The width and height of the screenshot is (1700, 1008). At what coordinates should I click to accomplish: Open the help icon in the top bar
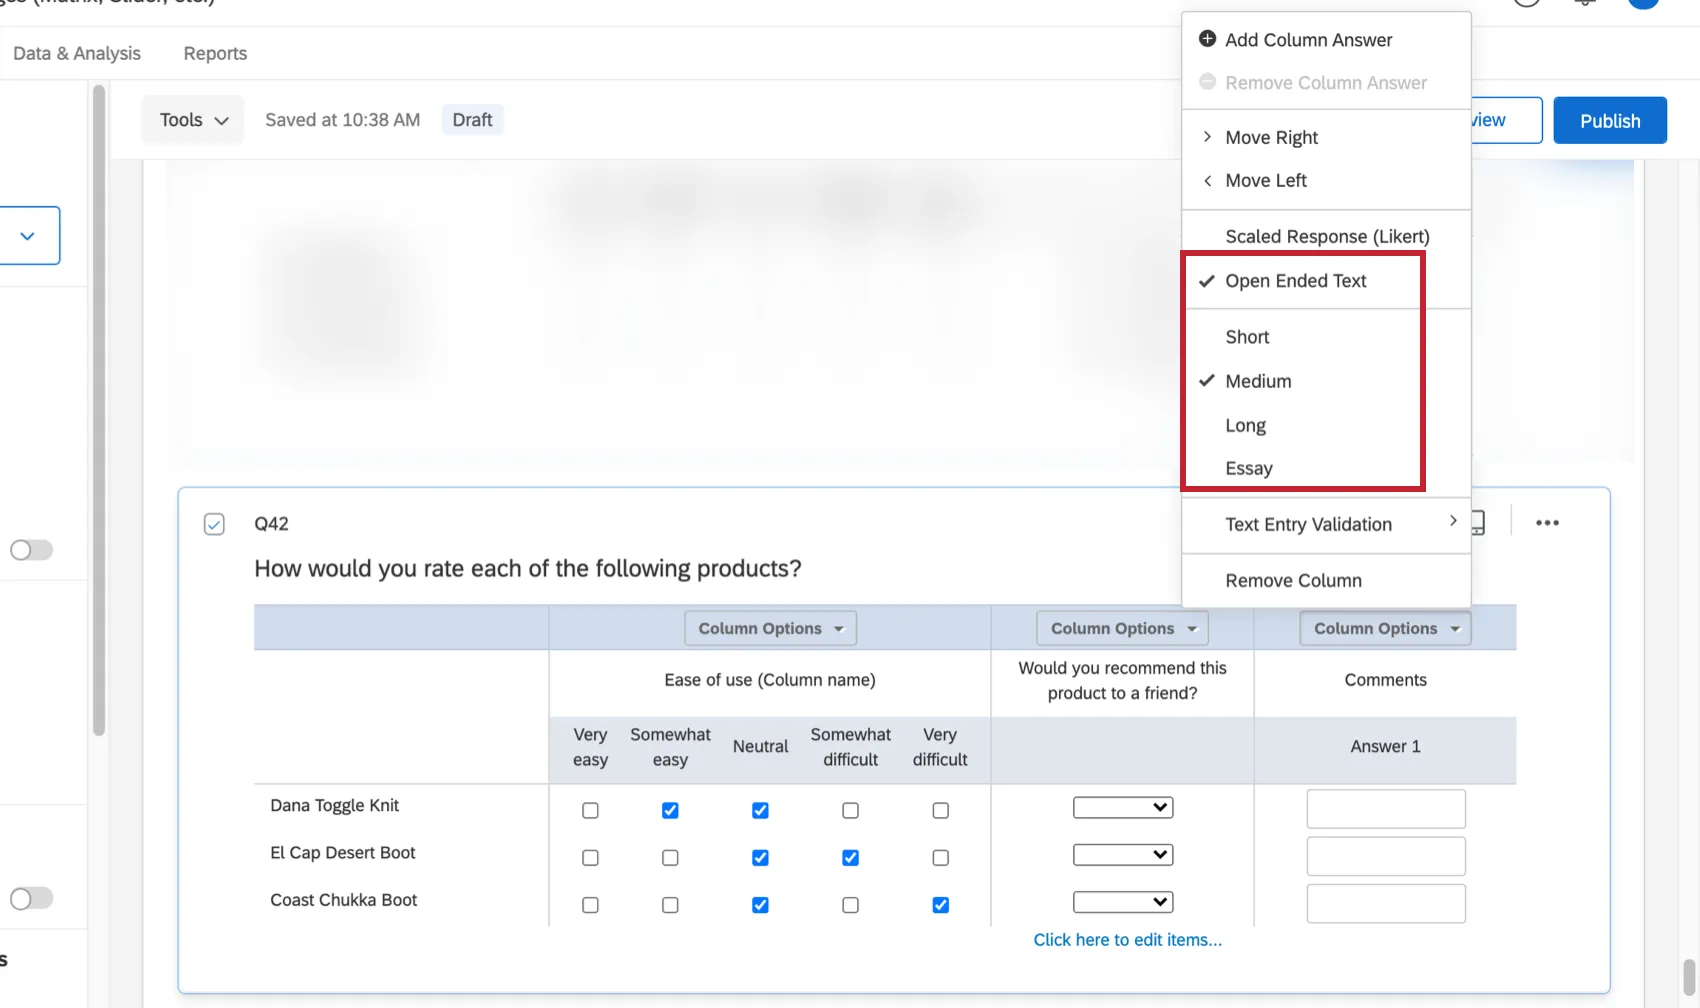pos(1527,2)
